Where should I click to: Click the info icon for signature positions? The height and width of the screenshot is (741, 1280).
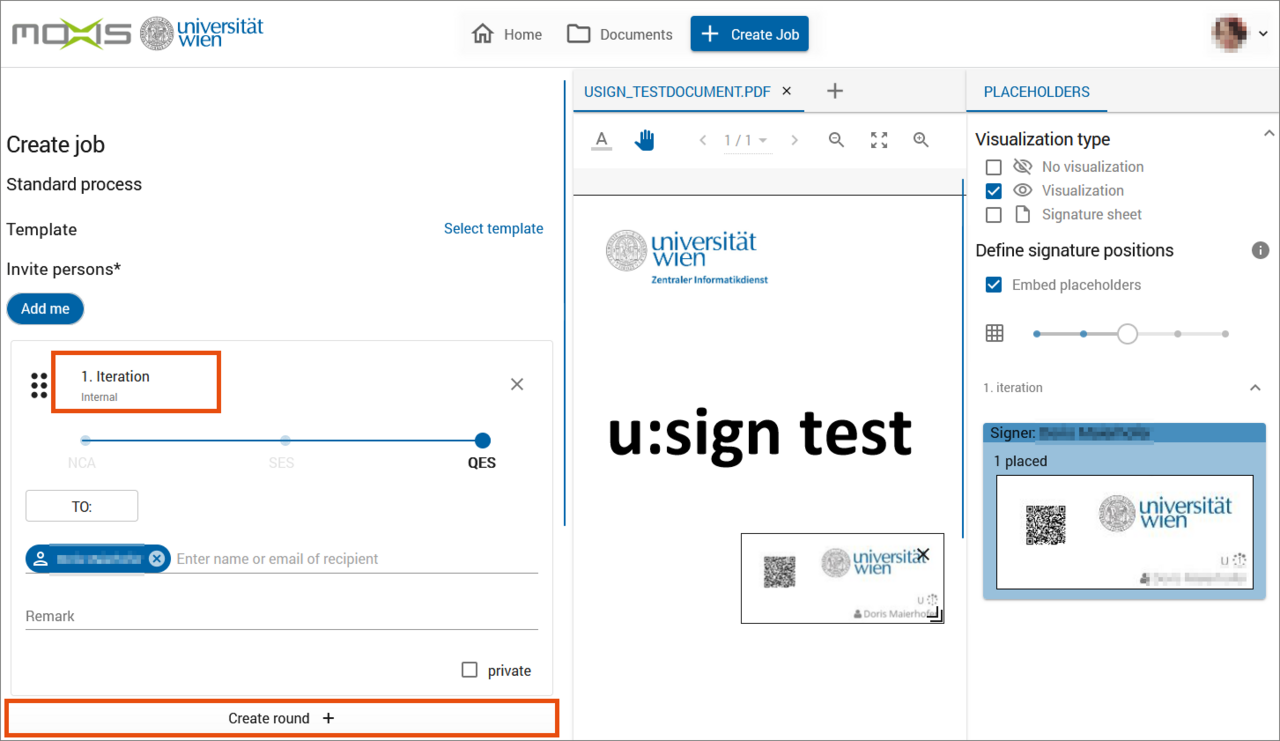1260,250
